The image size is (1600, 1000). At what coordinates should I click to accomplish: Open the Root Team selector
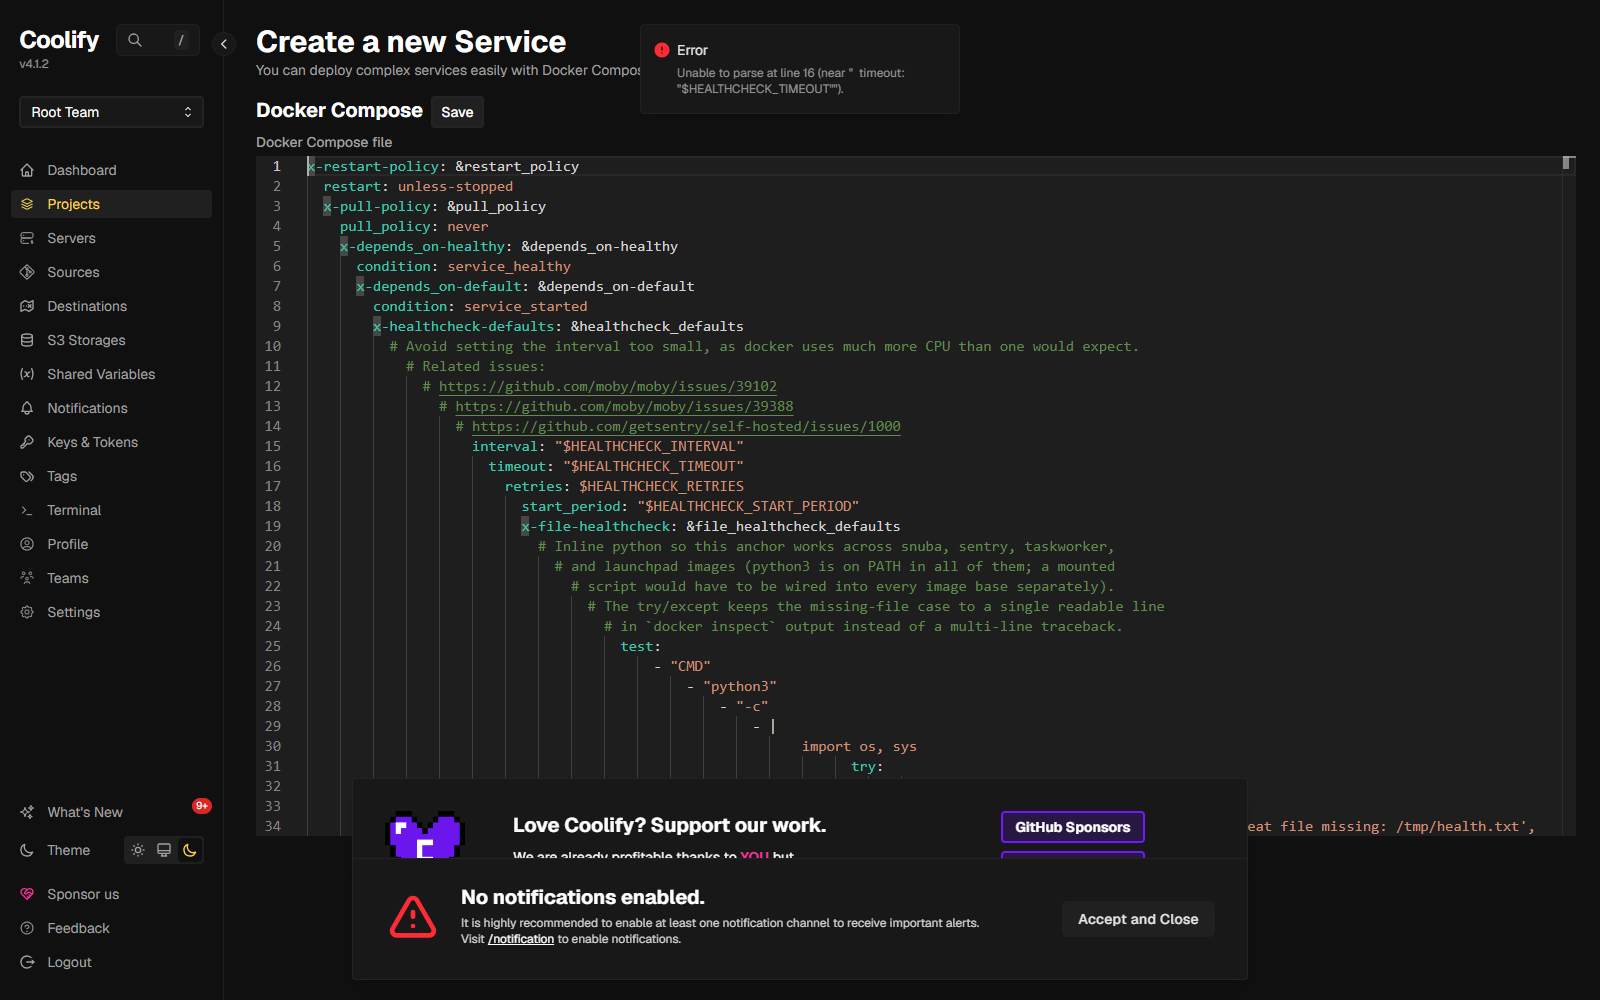click(x=111, y=112)
